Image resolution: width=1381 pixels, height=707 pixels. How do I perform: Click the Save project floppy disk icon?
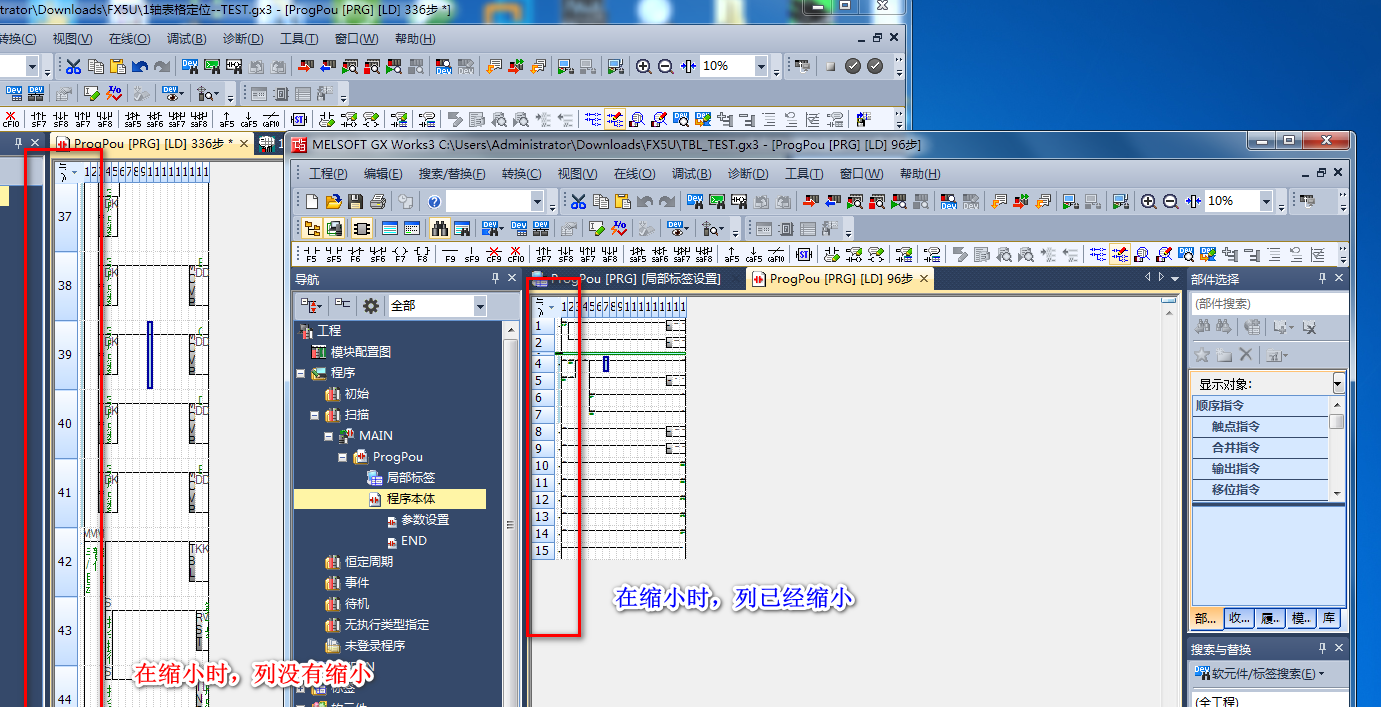[356, 201]
